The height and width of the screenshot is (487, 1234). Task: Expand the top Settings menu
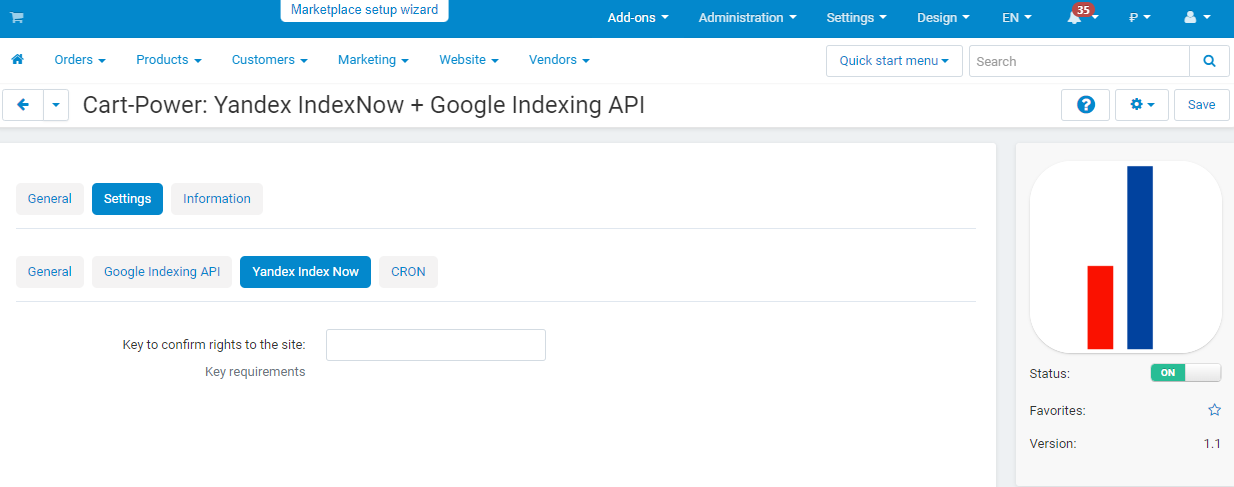pos(857,18)
